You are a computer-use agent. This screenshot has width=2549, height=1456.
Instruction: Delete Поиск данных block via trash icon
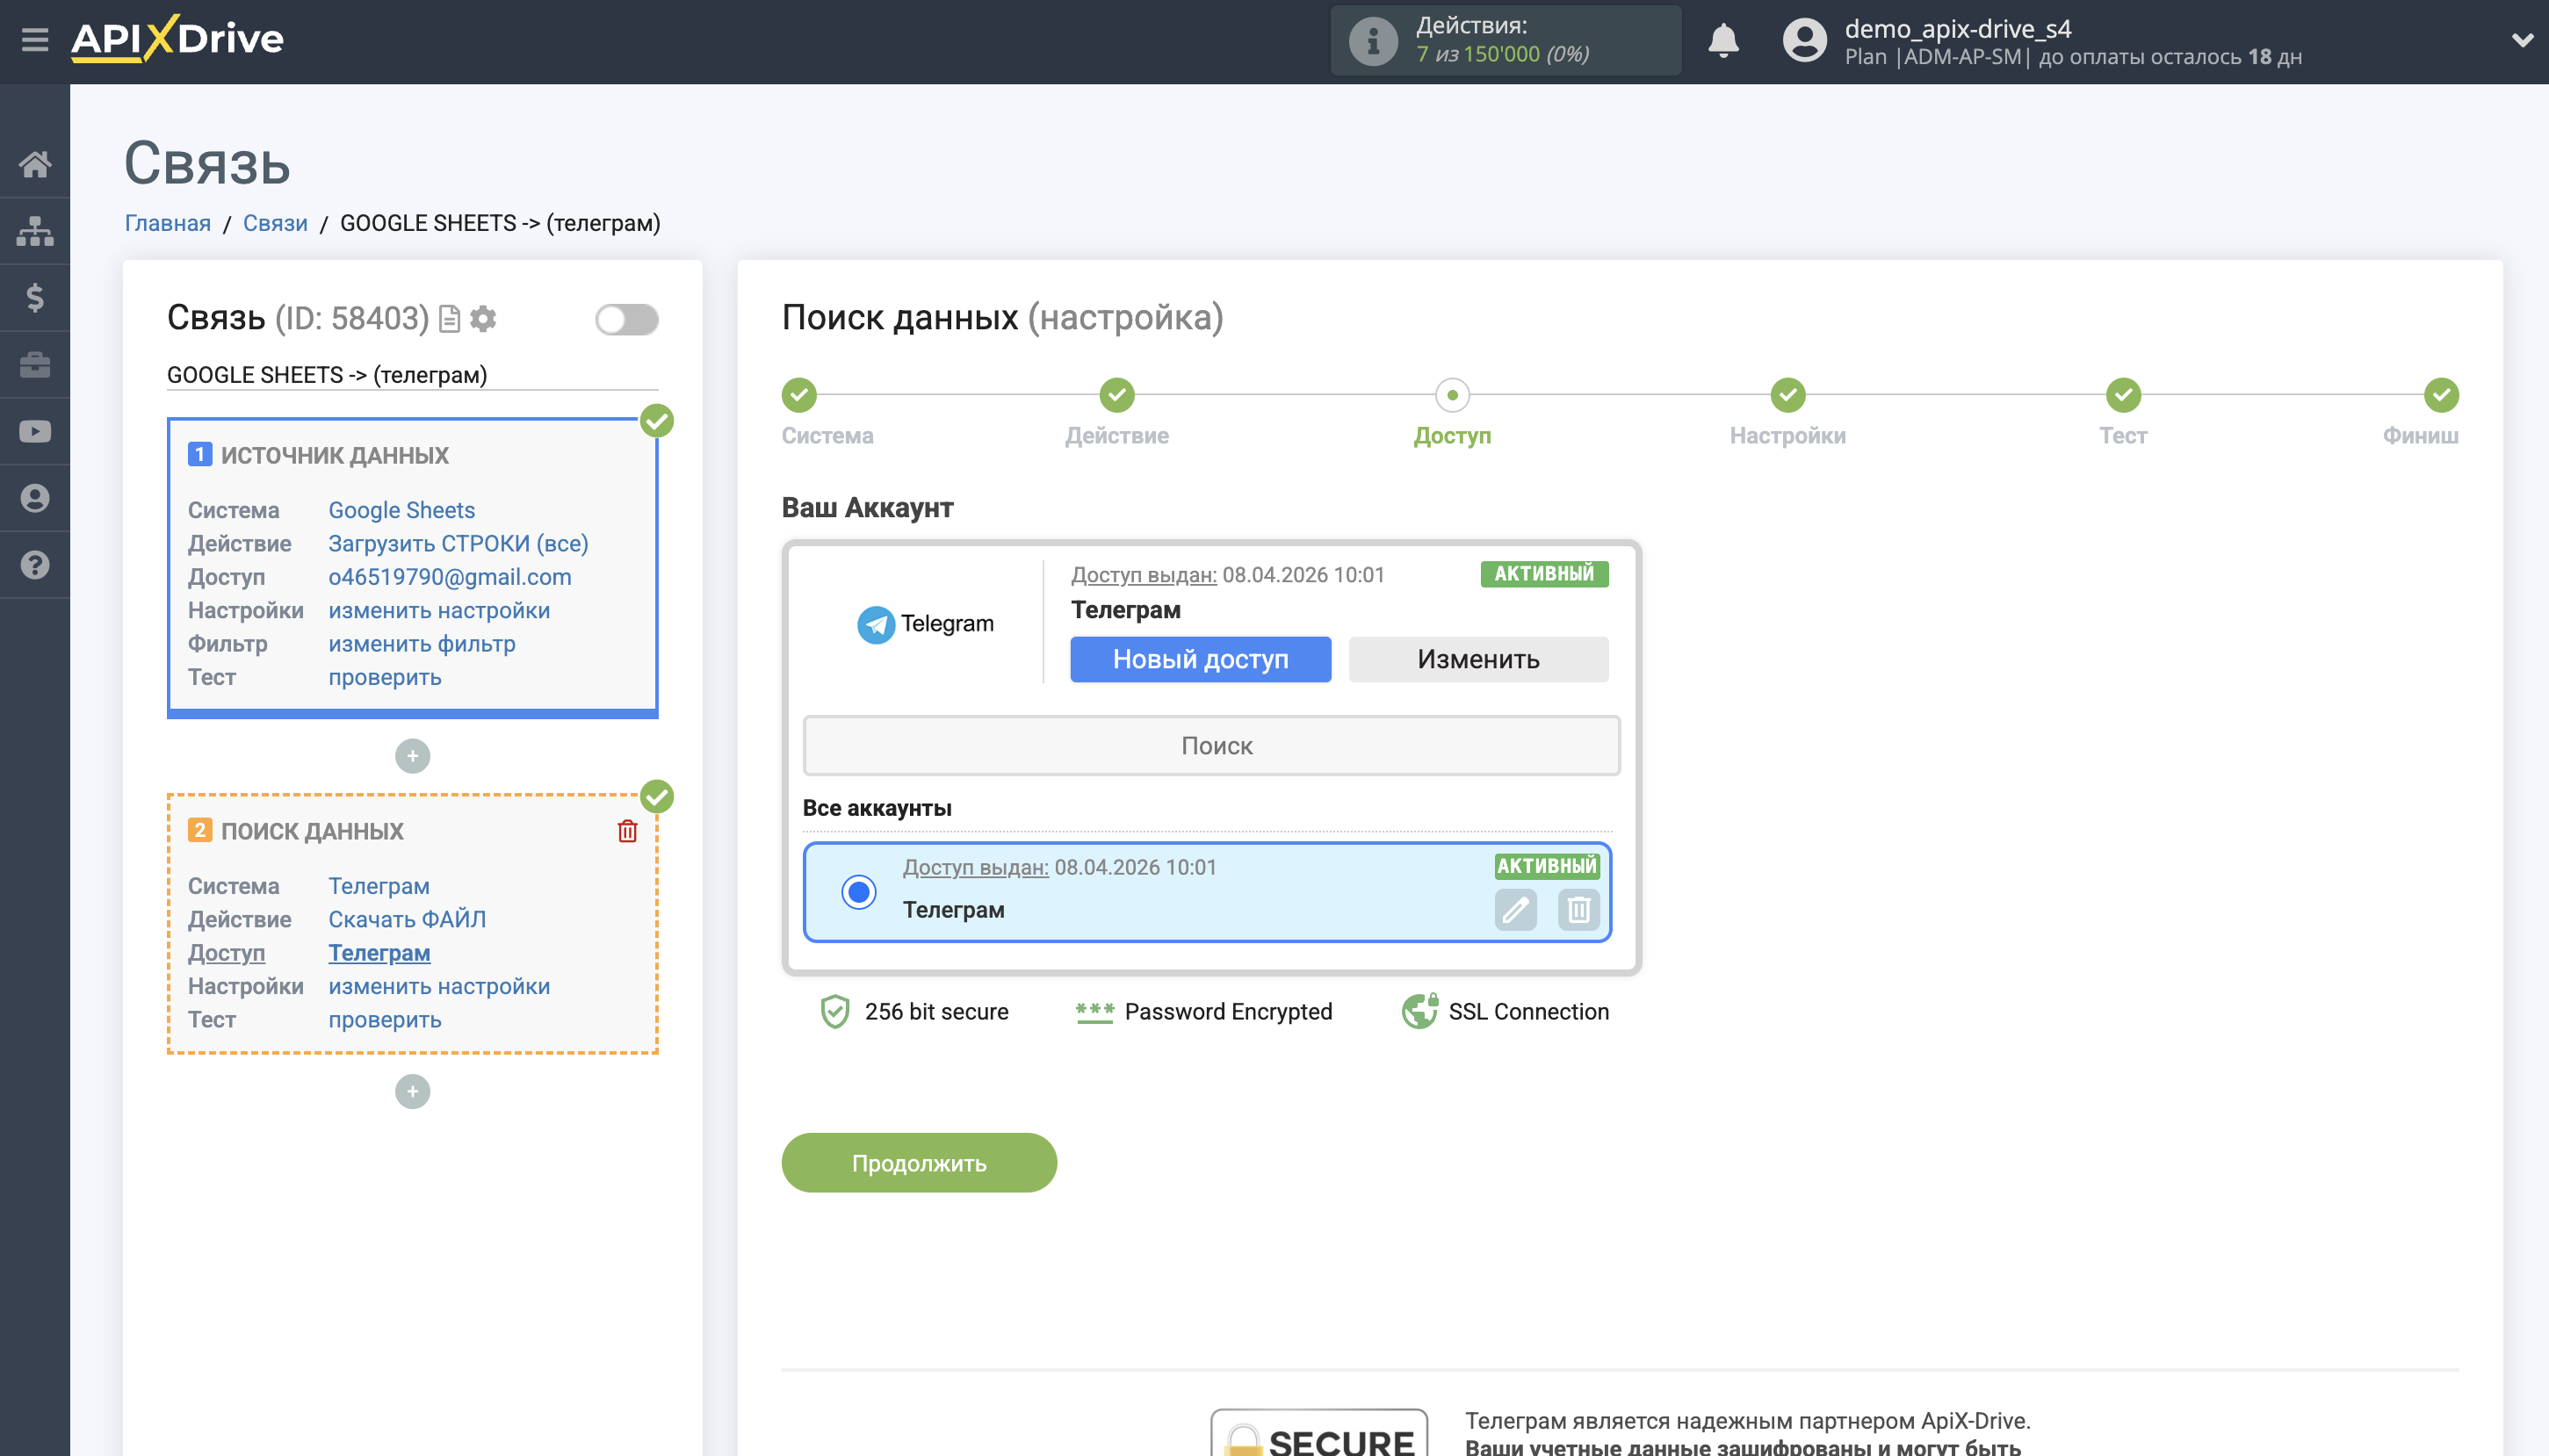click(x=627, y=830)
